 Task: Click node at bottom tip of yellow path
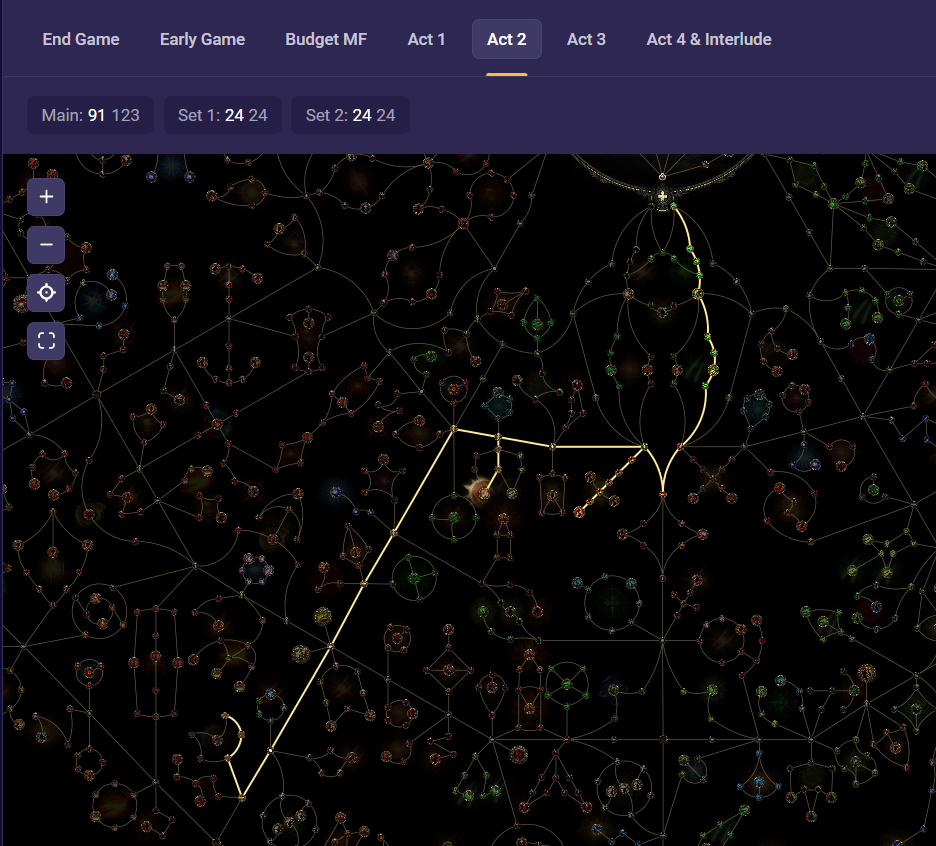[x=242, y=797]
